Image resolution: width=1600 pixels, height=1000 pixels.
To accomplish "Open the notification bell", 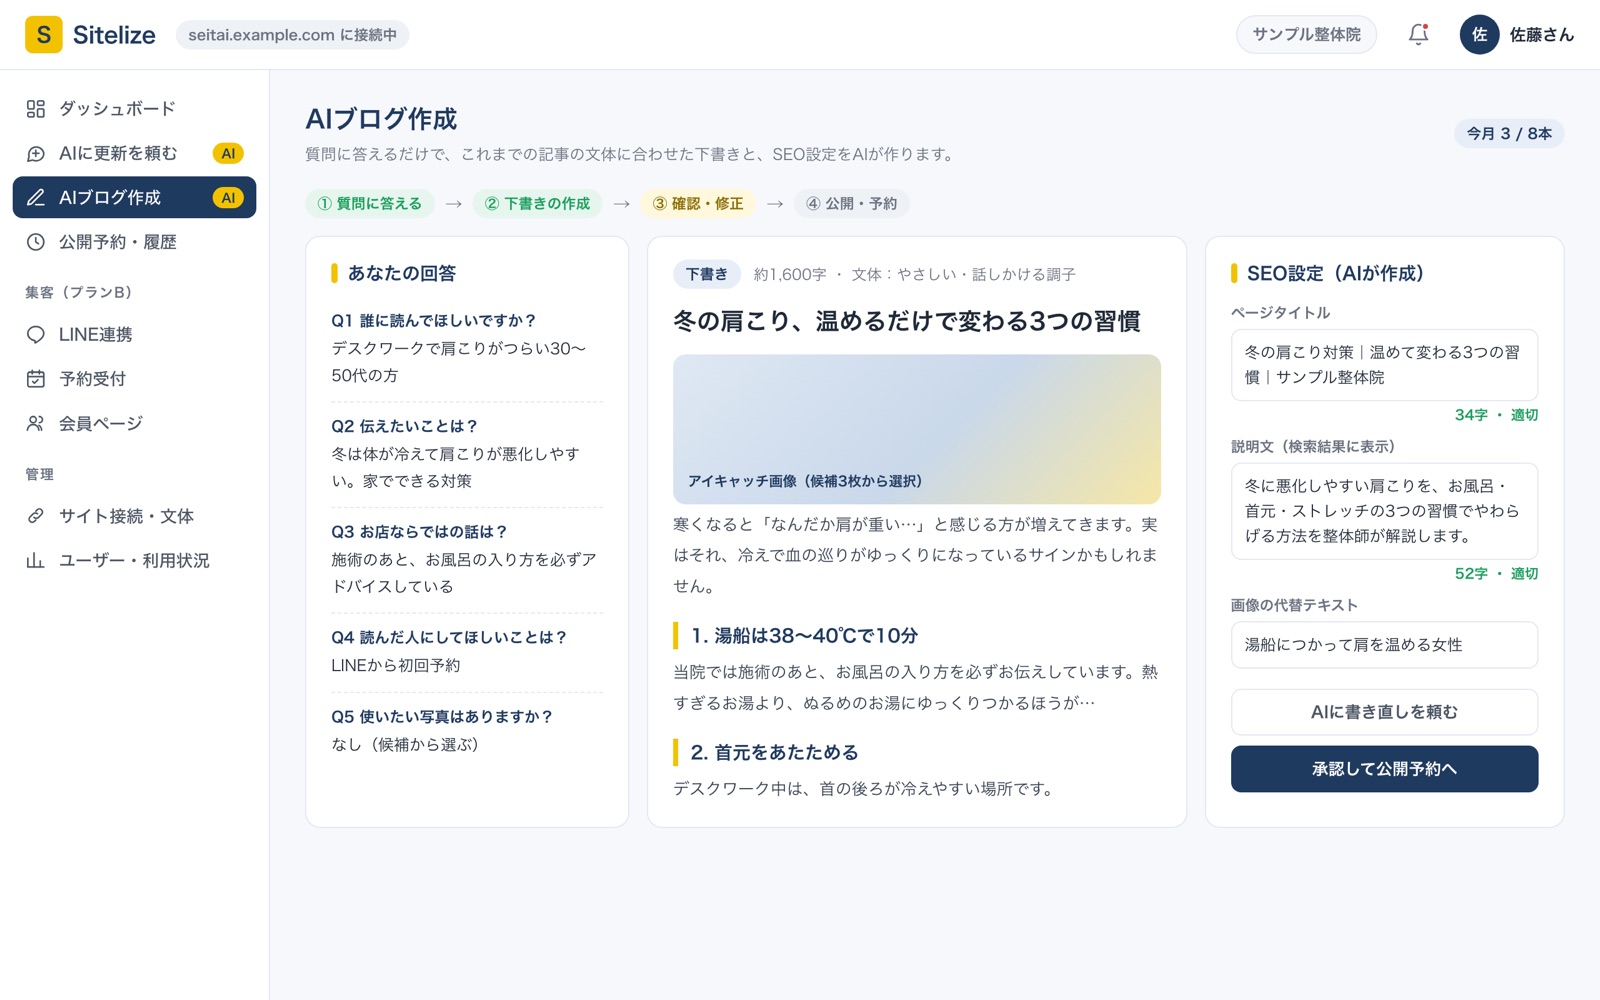I will pyautogui.click(x=1418, y=35).
